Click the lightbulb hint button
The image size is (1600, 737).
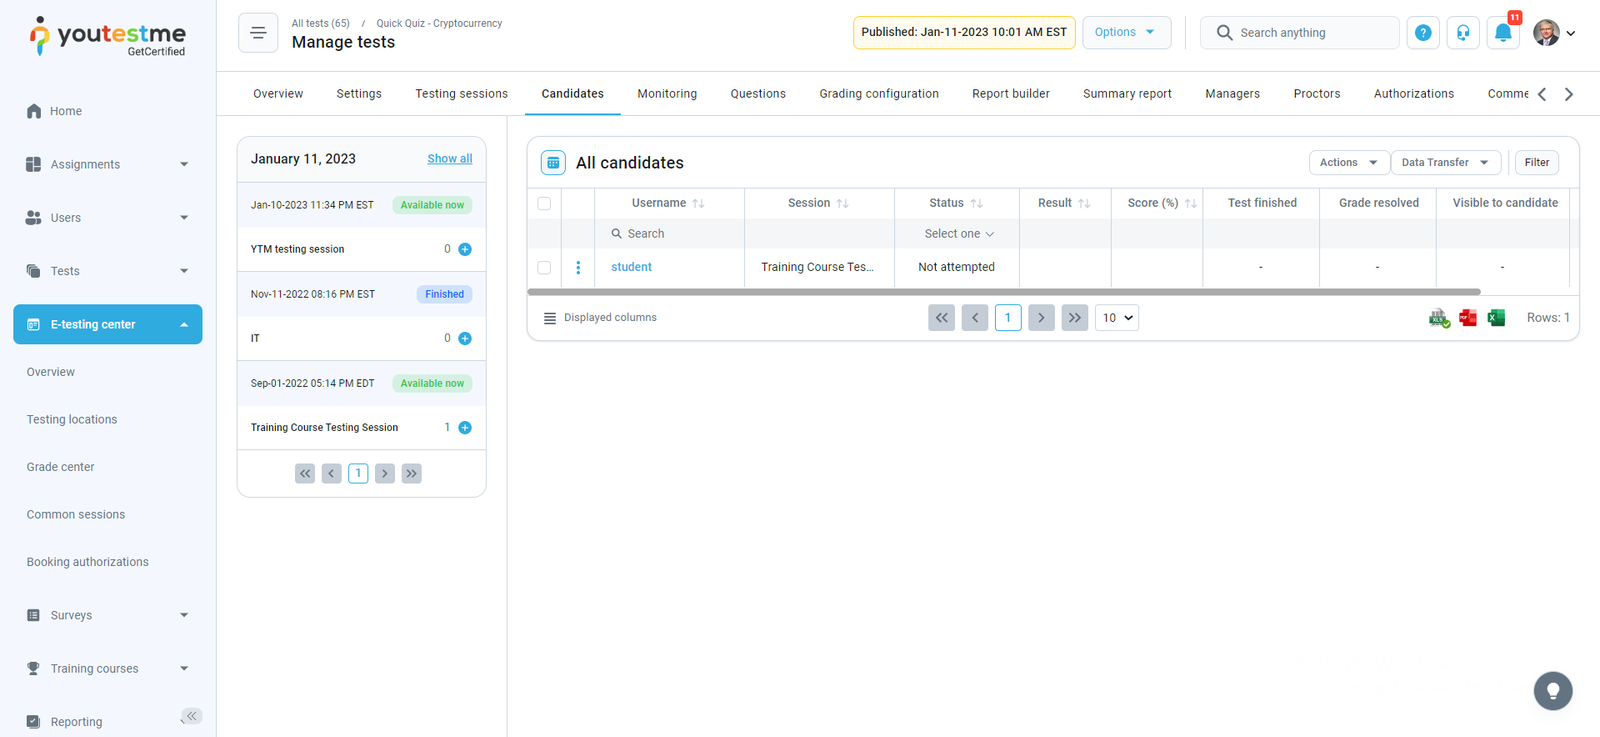(x=1552, y=690)
